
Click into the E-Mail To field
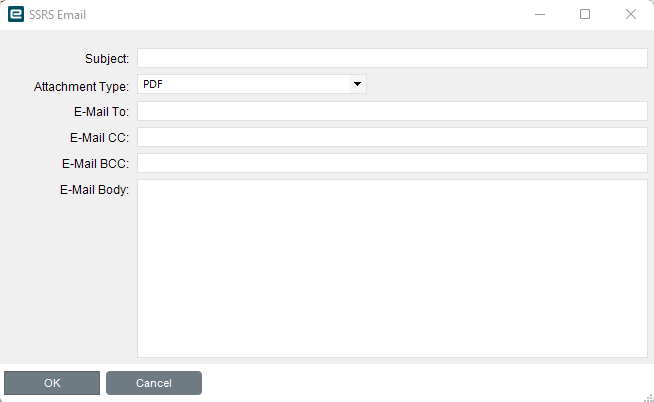[392, 111]
